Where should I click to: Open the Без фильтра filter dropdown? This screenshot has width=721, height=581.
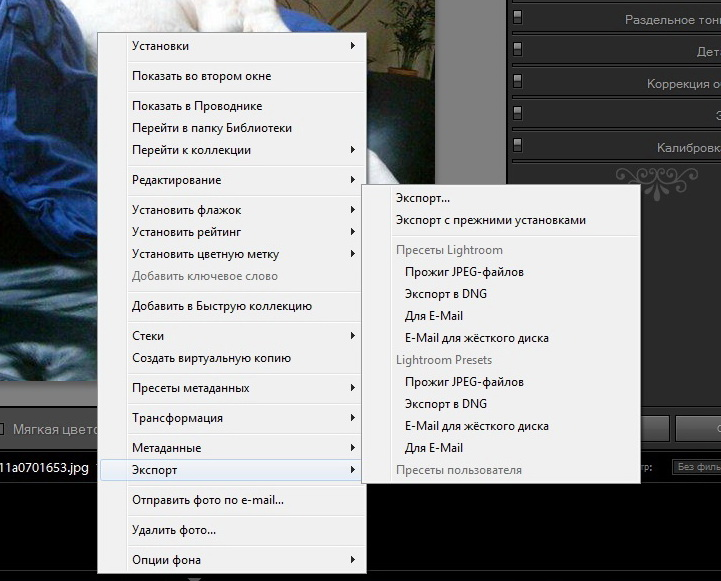pos(695,466)
